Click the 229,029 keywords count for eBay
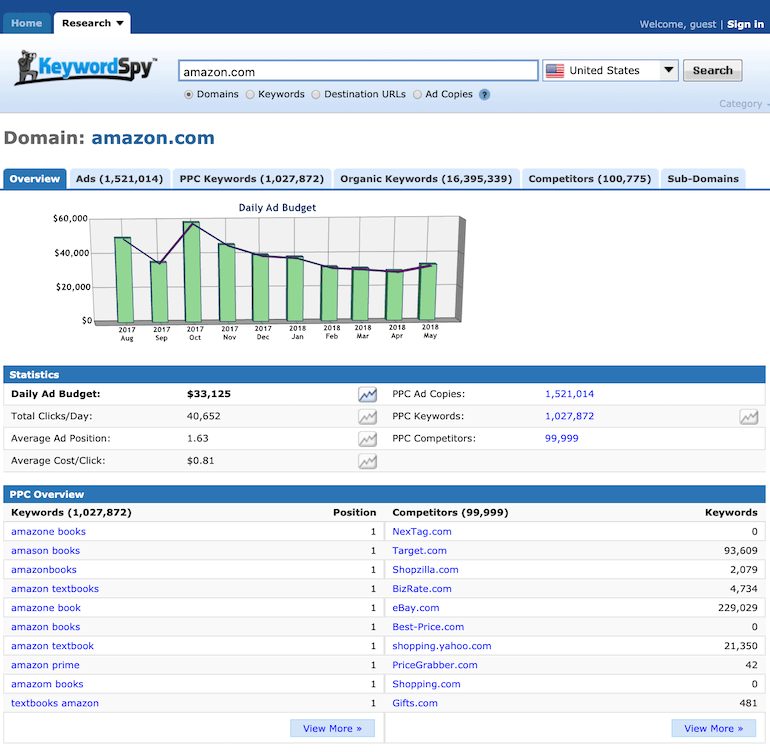The image size is (770, 752). [x=738, y=608]
